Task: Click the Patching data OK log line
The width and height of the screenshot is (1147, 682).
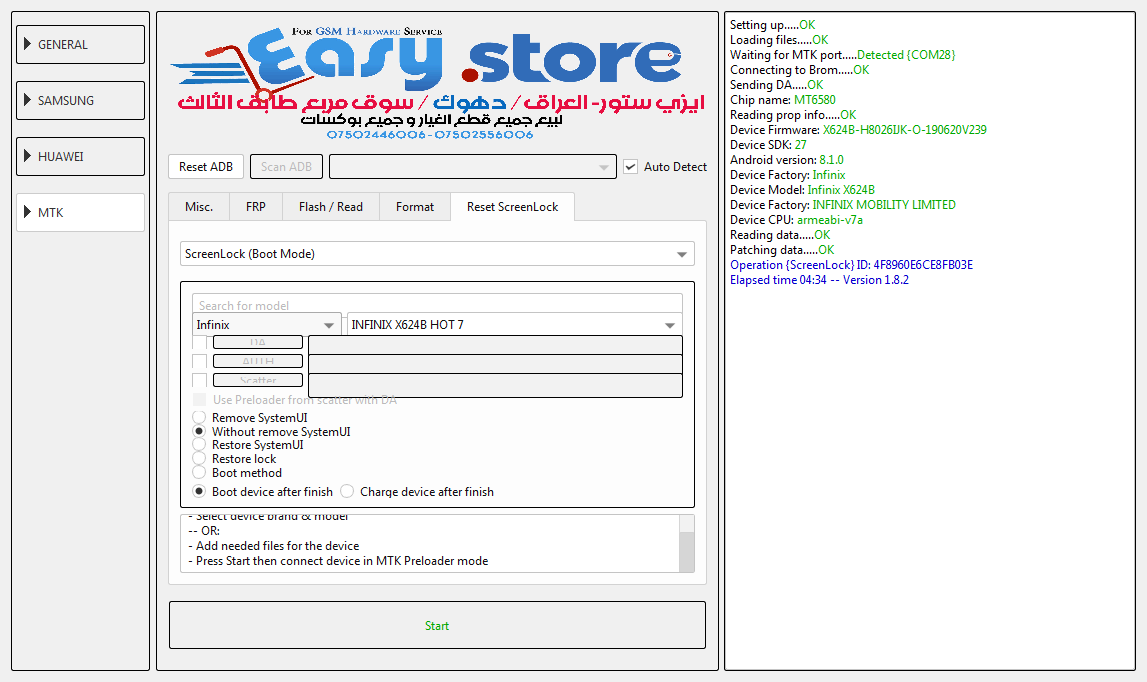Action: [x=781, y=250]
